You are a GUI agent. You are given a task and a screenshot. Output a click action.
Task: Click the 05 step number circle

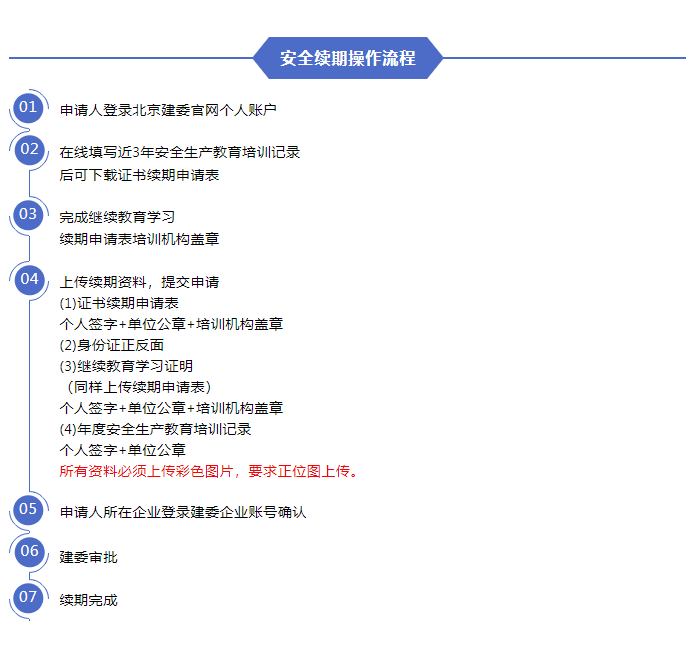tap(28, 509)
